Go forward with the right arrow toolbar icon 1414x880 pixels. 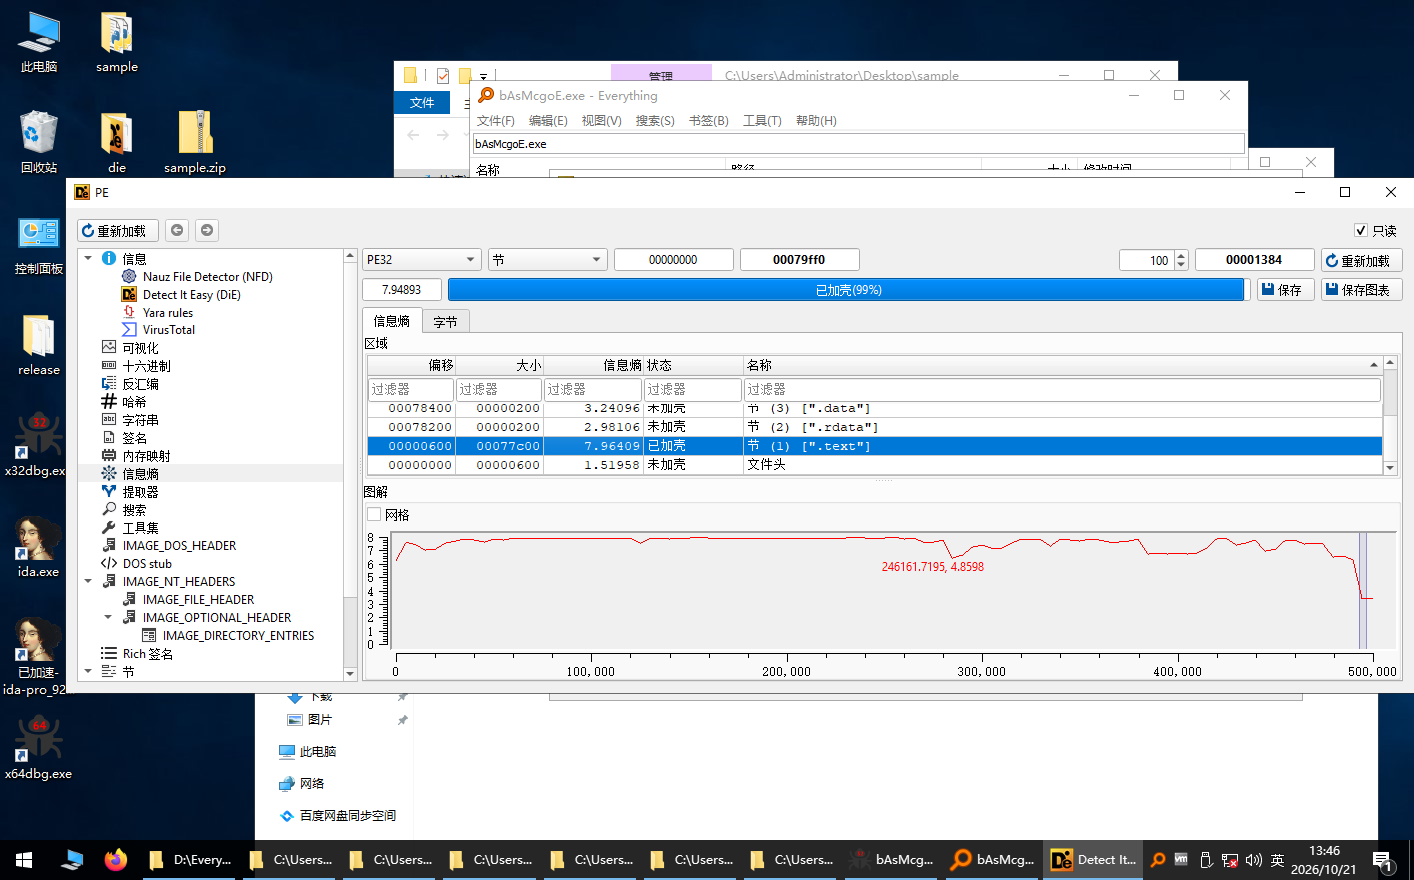[x=207, y=230]
